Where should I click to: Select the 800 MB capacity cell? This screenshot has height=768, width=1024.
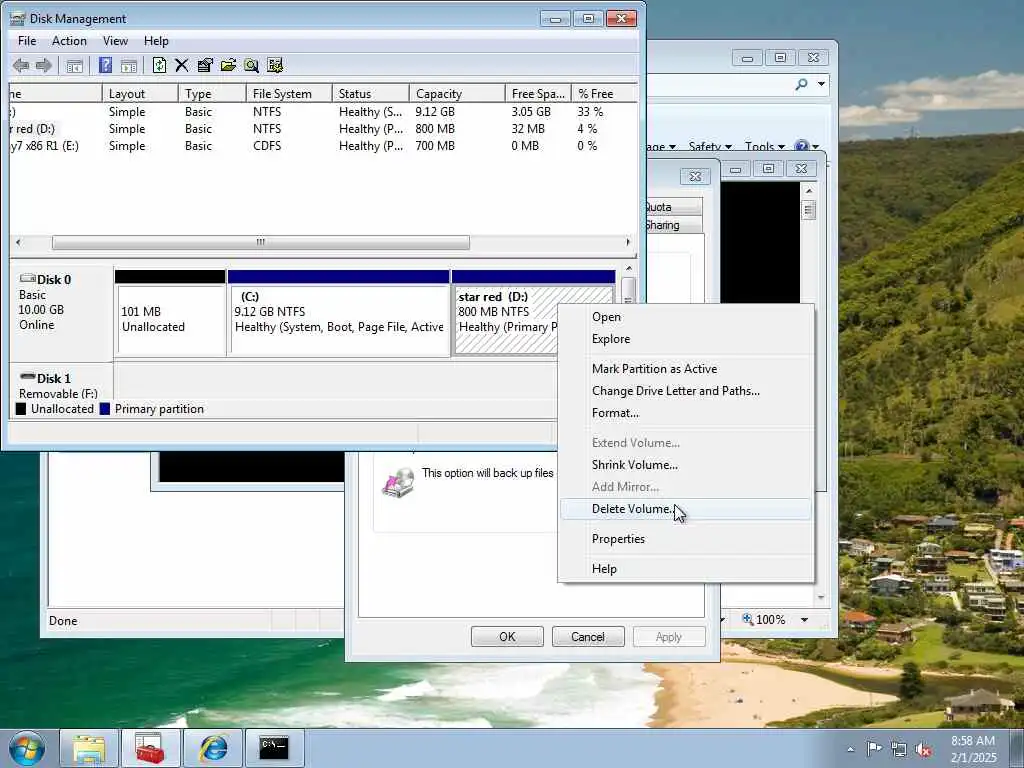(x=435, y=129)
